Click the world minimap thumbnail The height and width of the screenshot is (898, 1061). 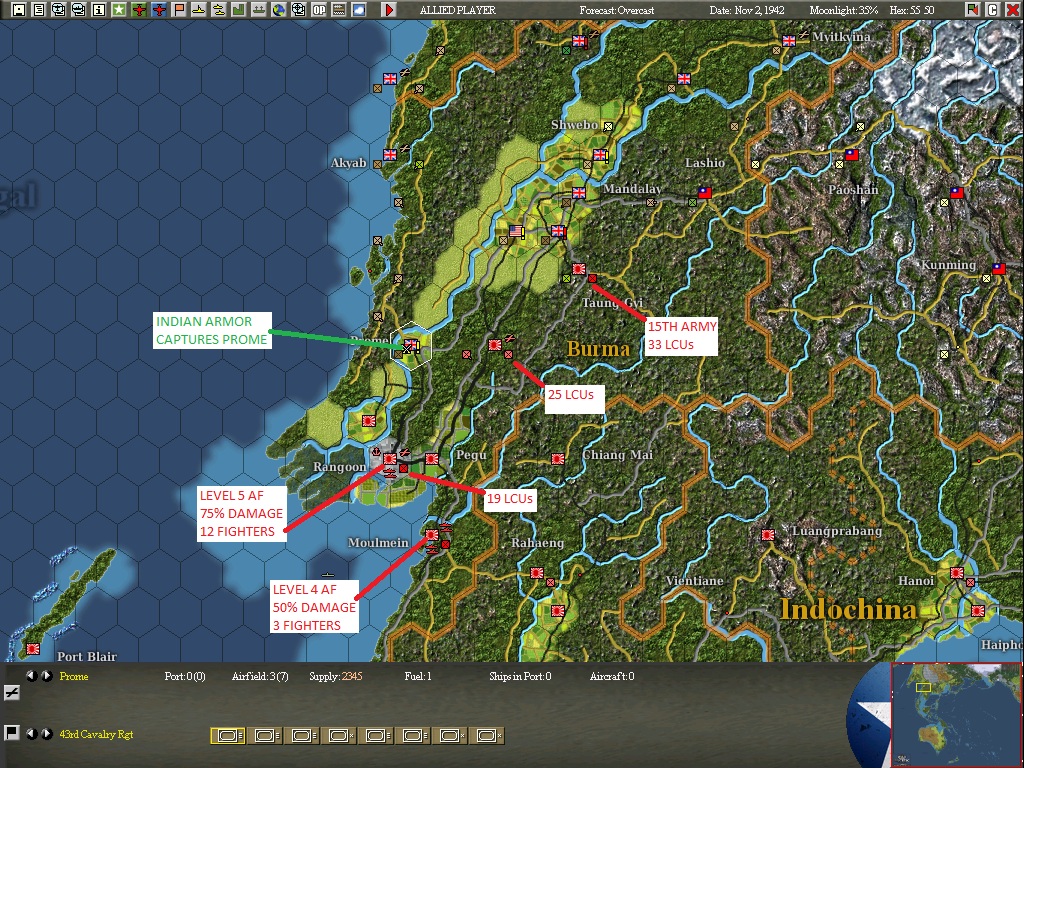pyautogui.click(x=956, y=715)
